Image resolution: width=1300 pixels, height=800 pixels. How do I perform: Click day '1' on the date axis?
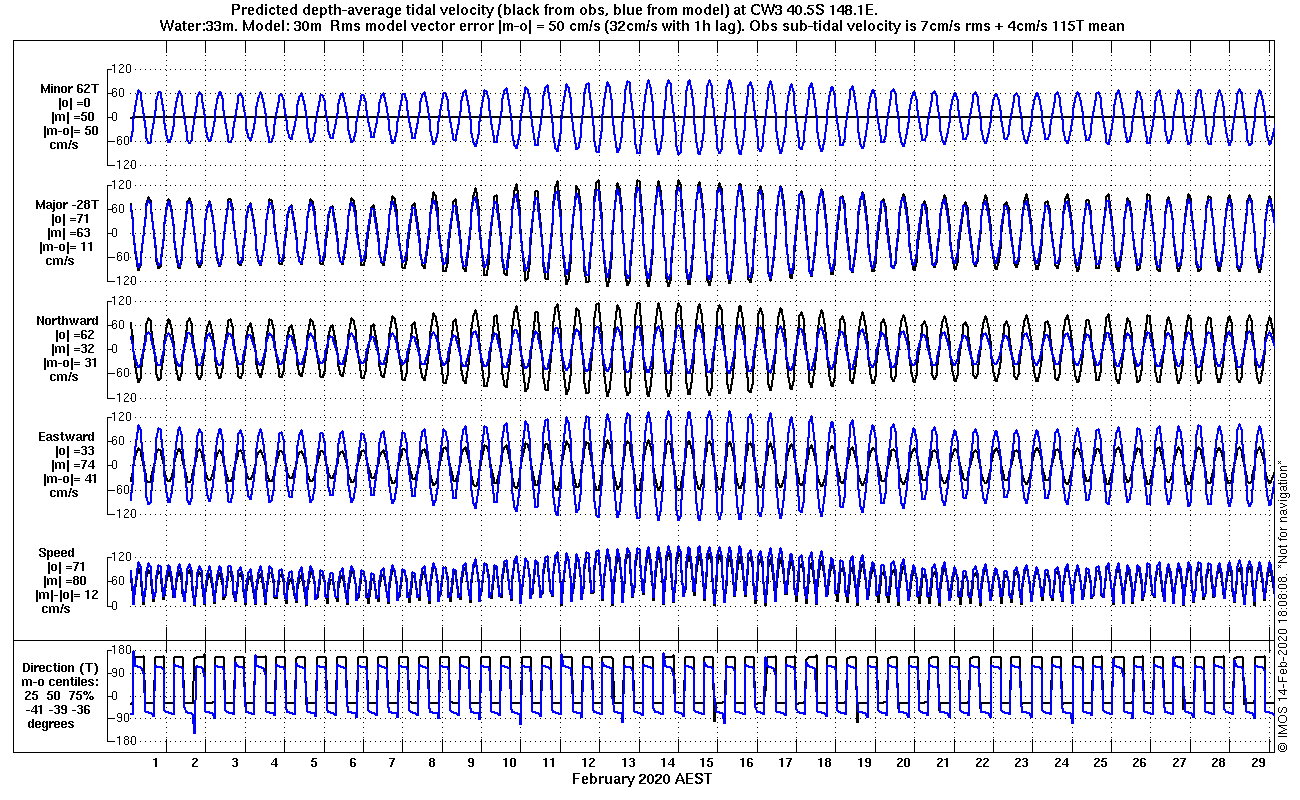[x=156, y=762]
